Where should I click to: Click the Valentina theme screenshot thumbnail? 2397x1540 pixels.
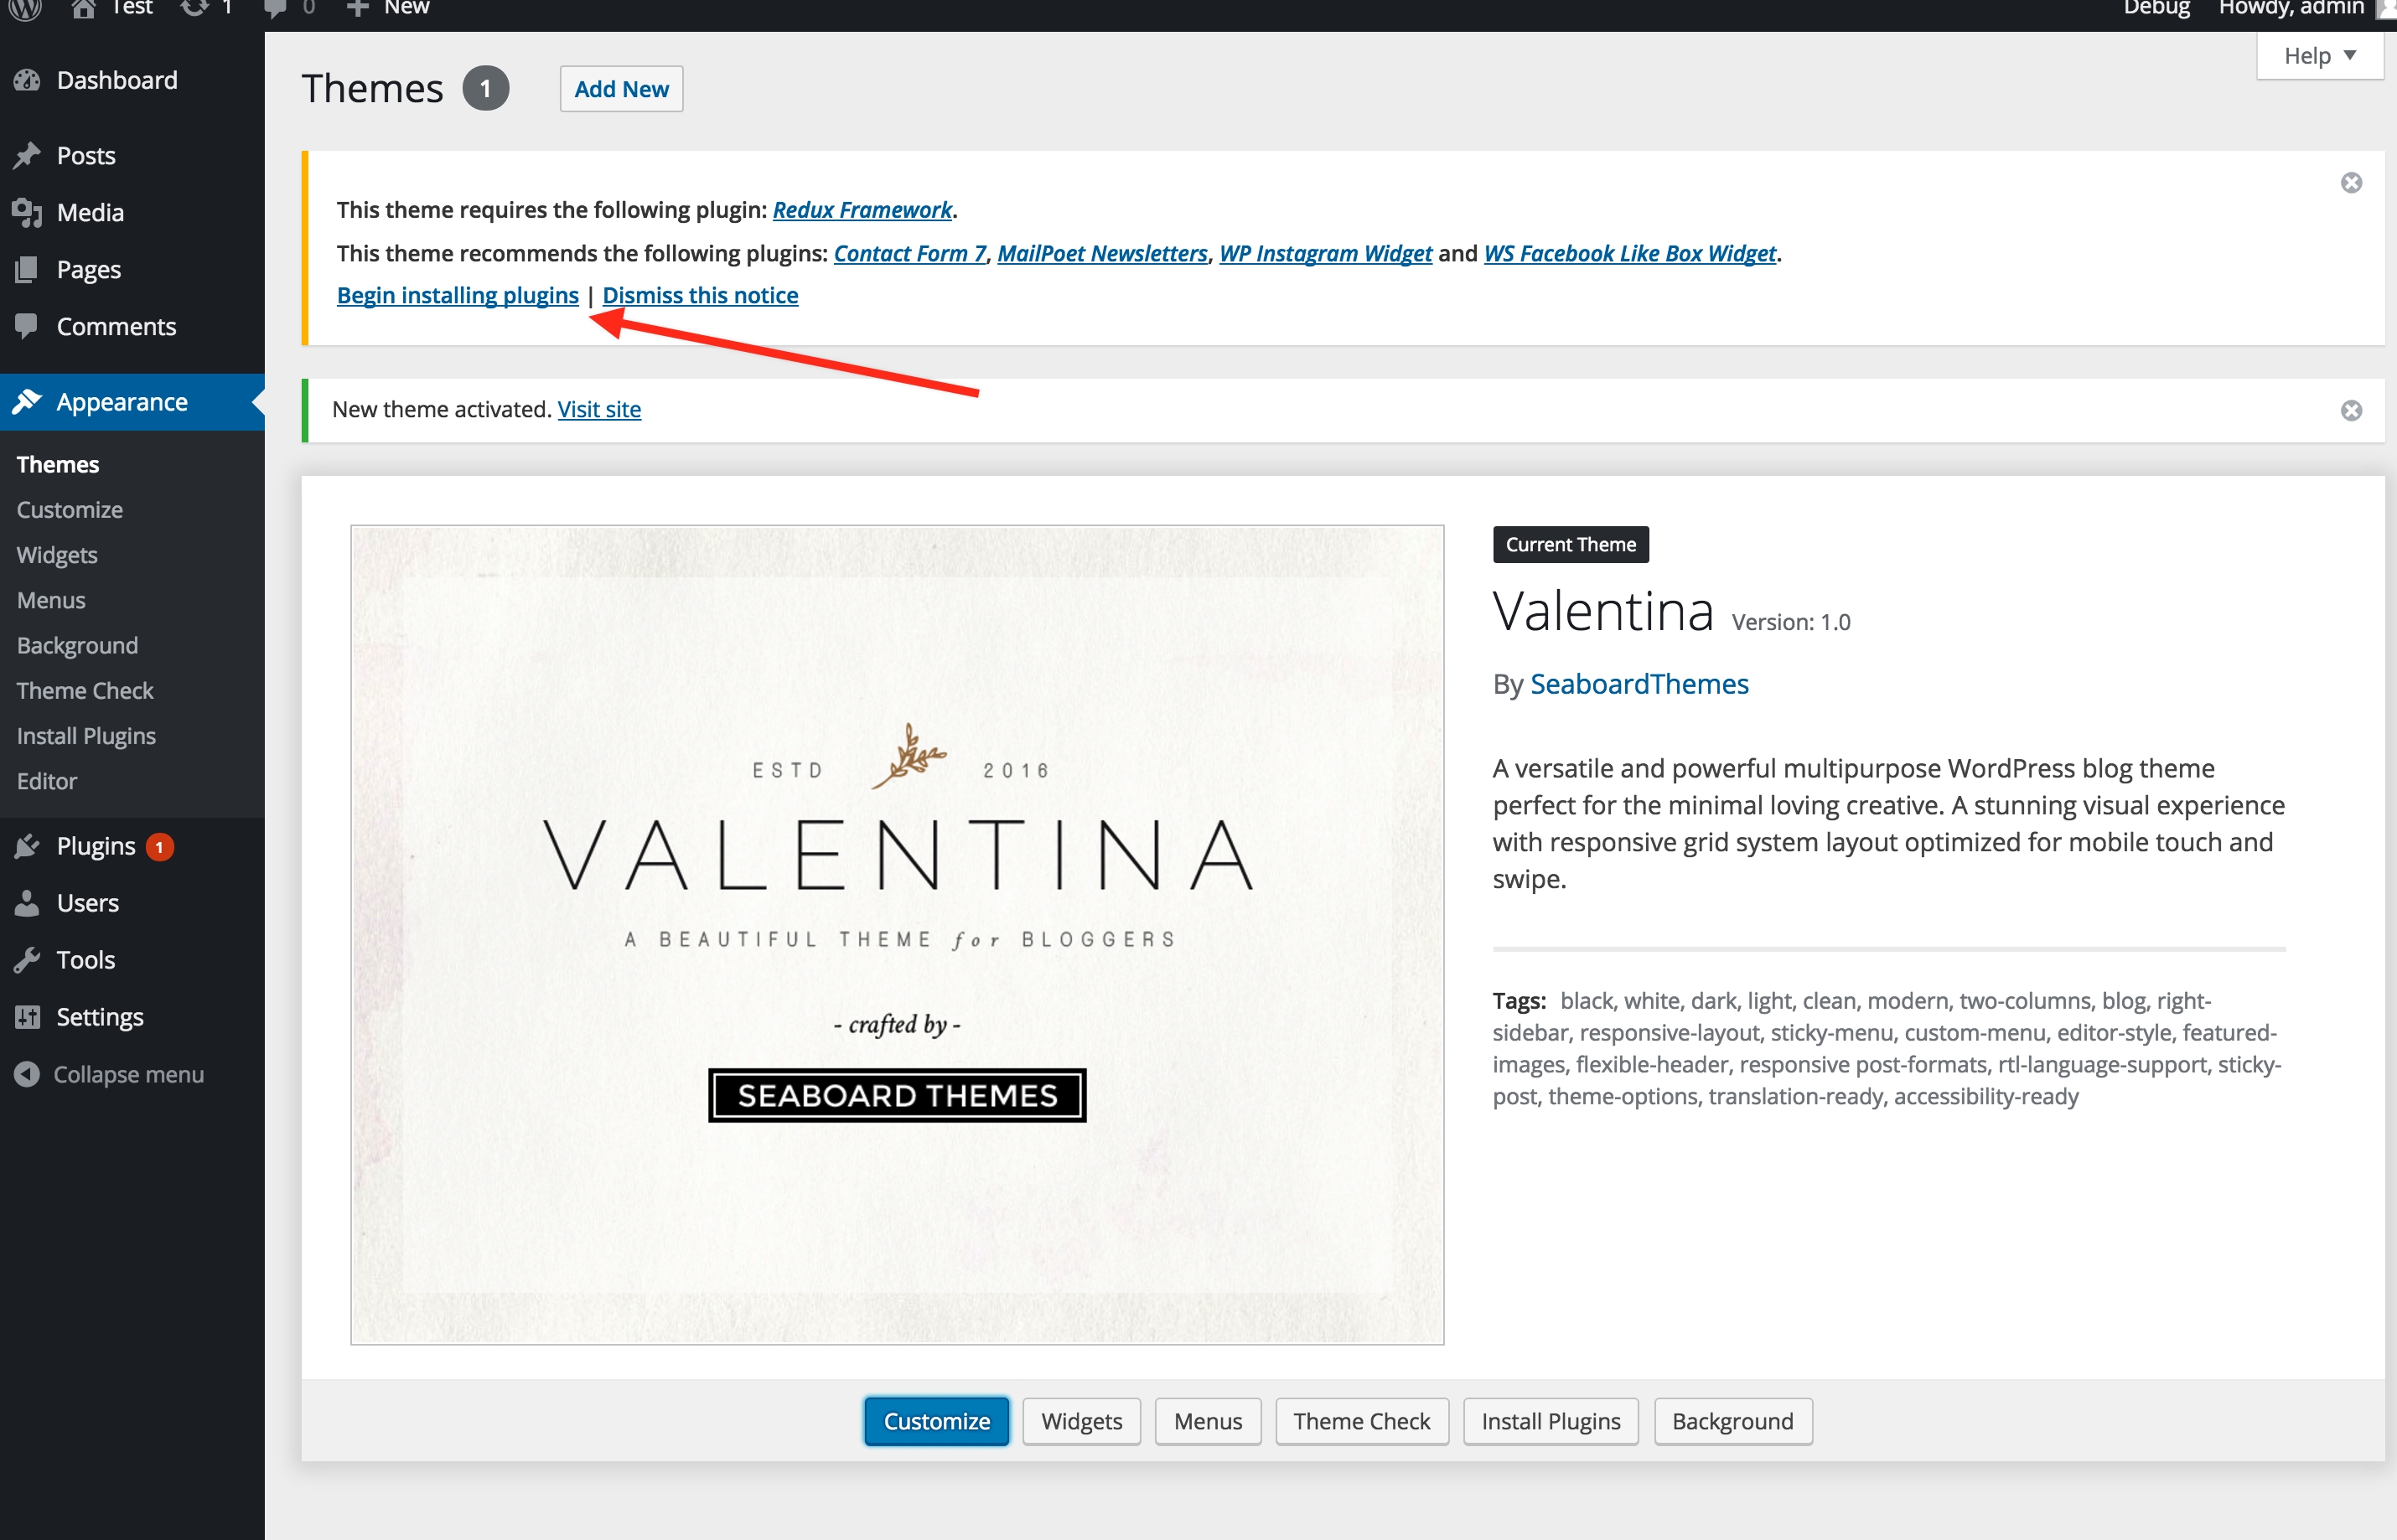click(897, 935)
